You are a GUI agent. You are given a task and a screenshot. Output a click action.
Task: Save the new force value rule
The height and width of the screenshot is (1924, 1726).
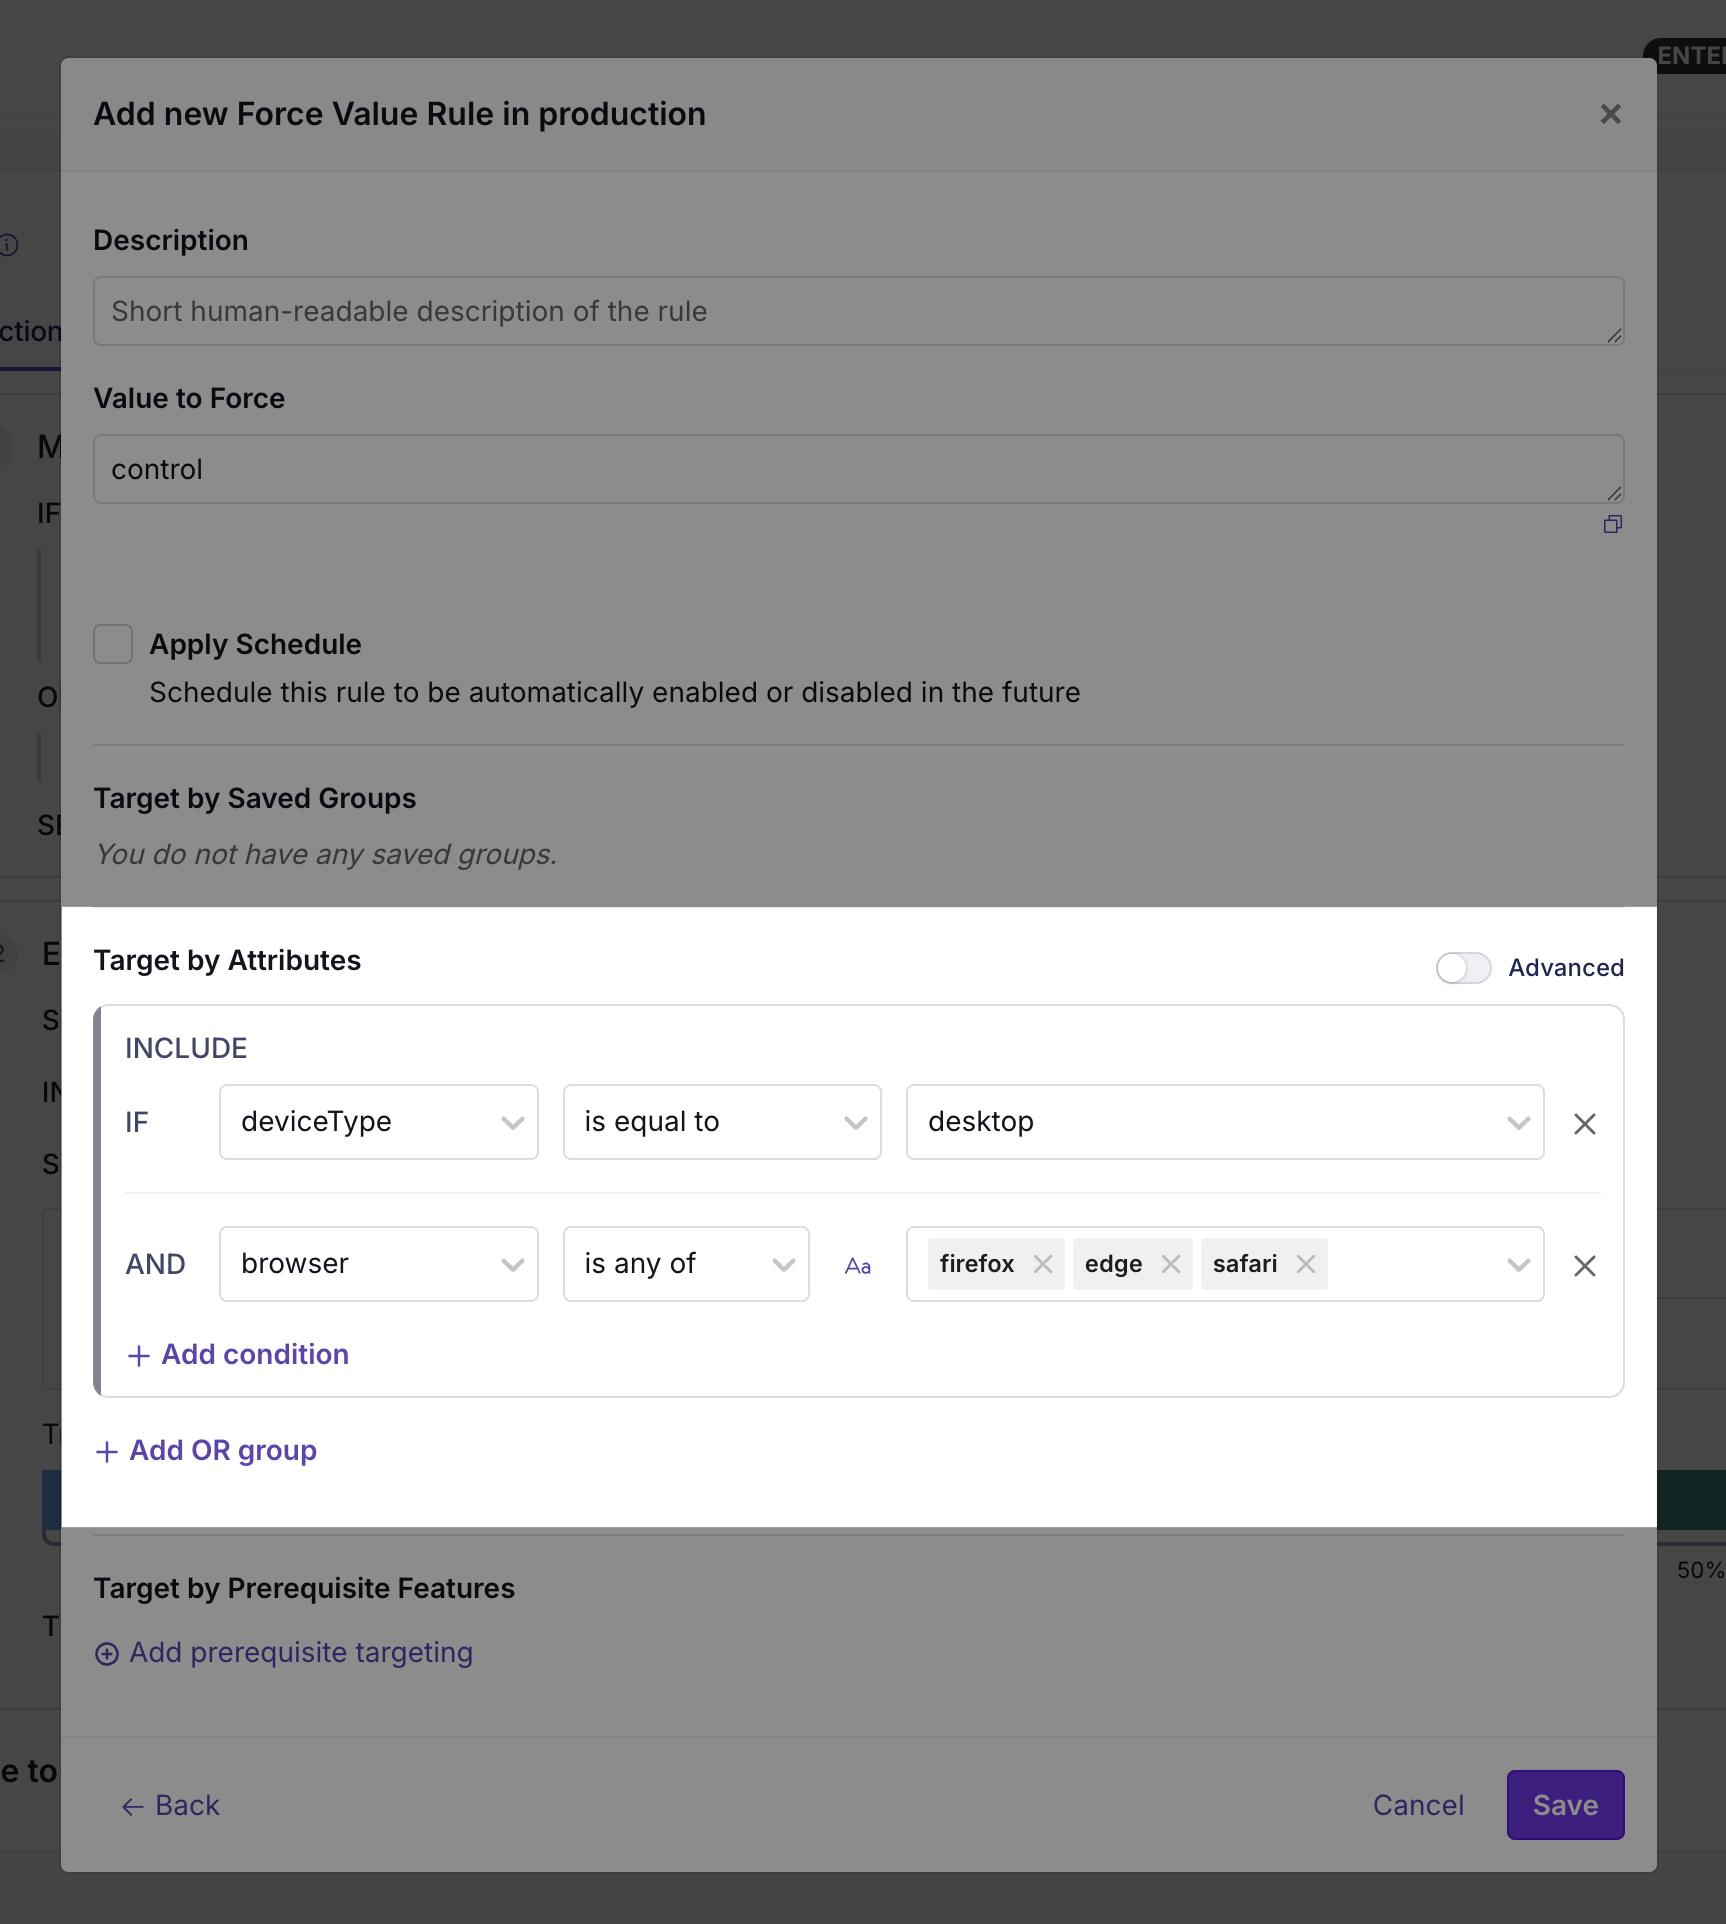click(1565, 1805)
